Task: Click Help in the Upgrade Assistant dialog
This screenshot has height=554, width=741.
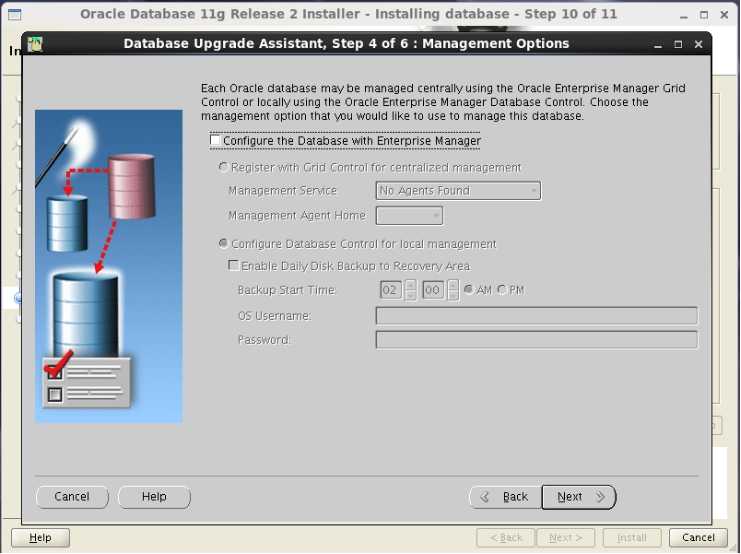Action: pos(154,497)
